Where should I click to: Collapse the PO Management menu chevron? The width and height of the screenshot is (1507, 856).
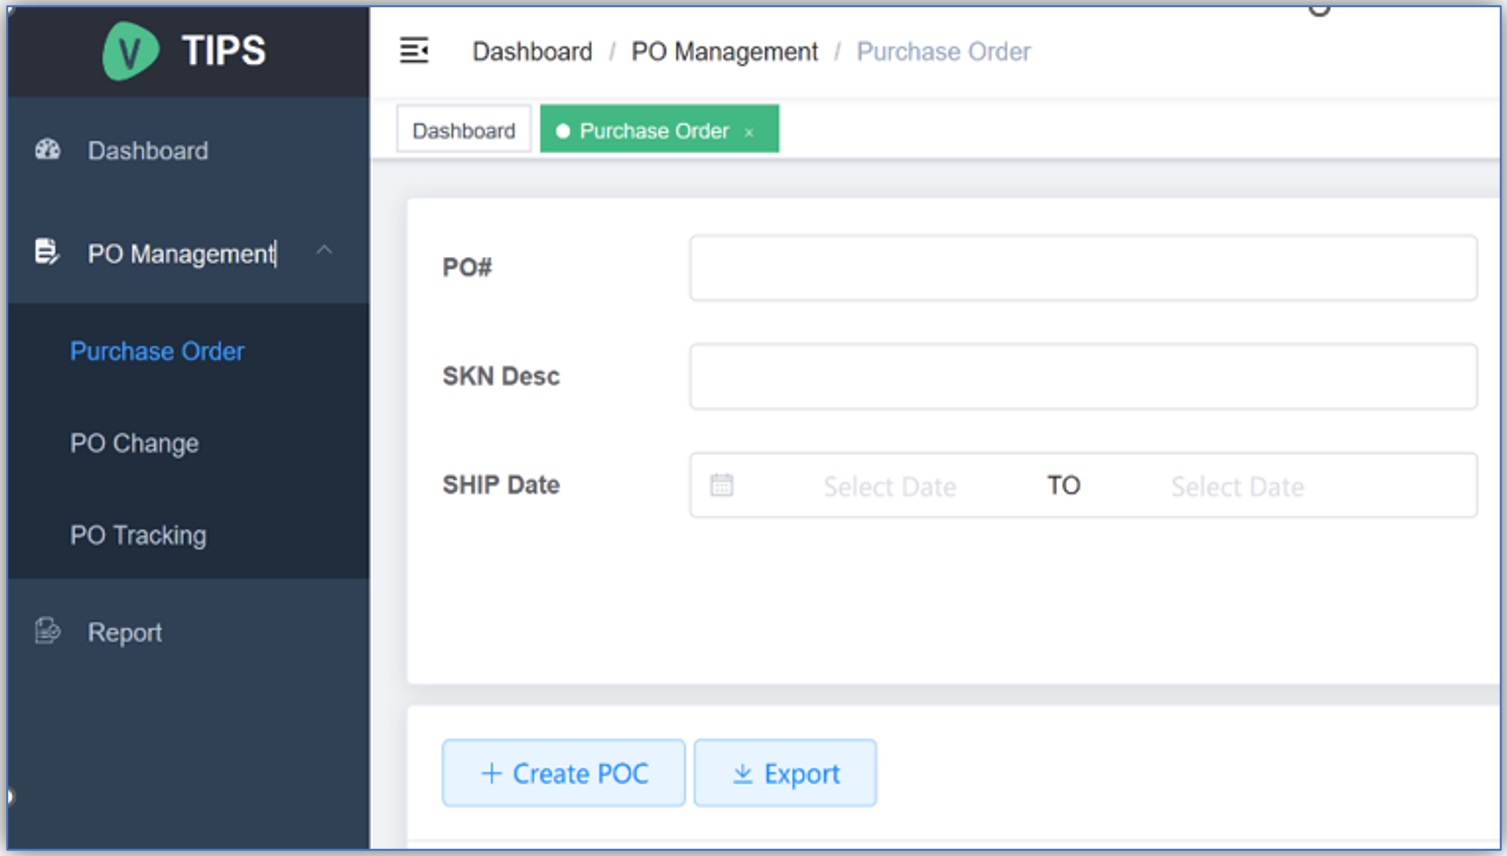tap(324, 250)
